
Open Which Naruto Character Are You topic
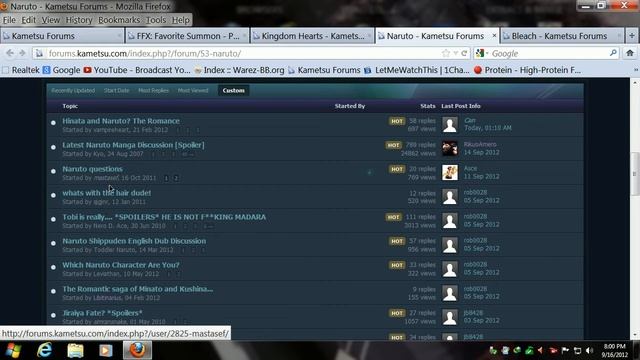(x=120, y=265)
